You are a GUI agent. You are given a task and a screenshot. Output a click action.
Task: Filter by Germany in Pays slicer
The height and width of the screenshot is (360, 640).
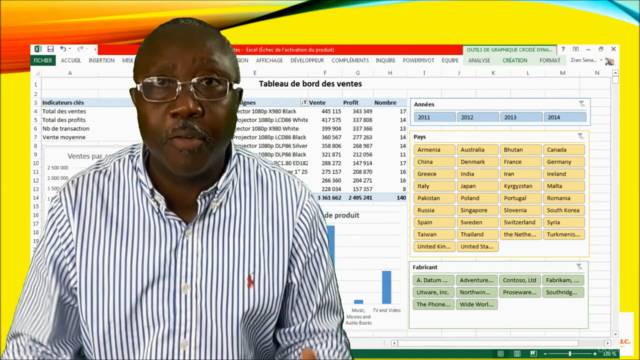(x=564, y=162)
